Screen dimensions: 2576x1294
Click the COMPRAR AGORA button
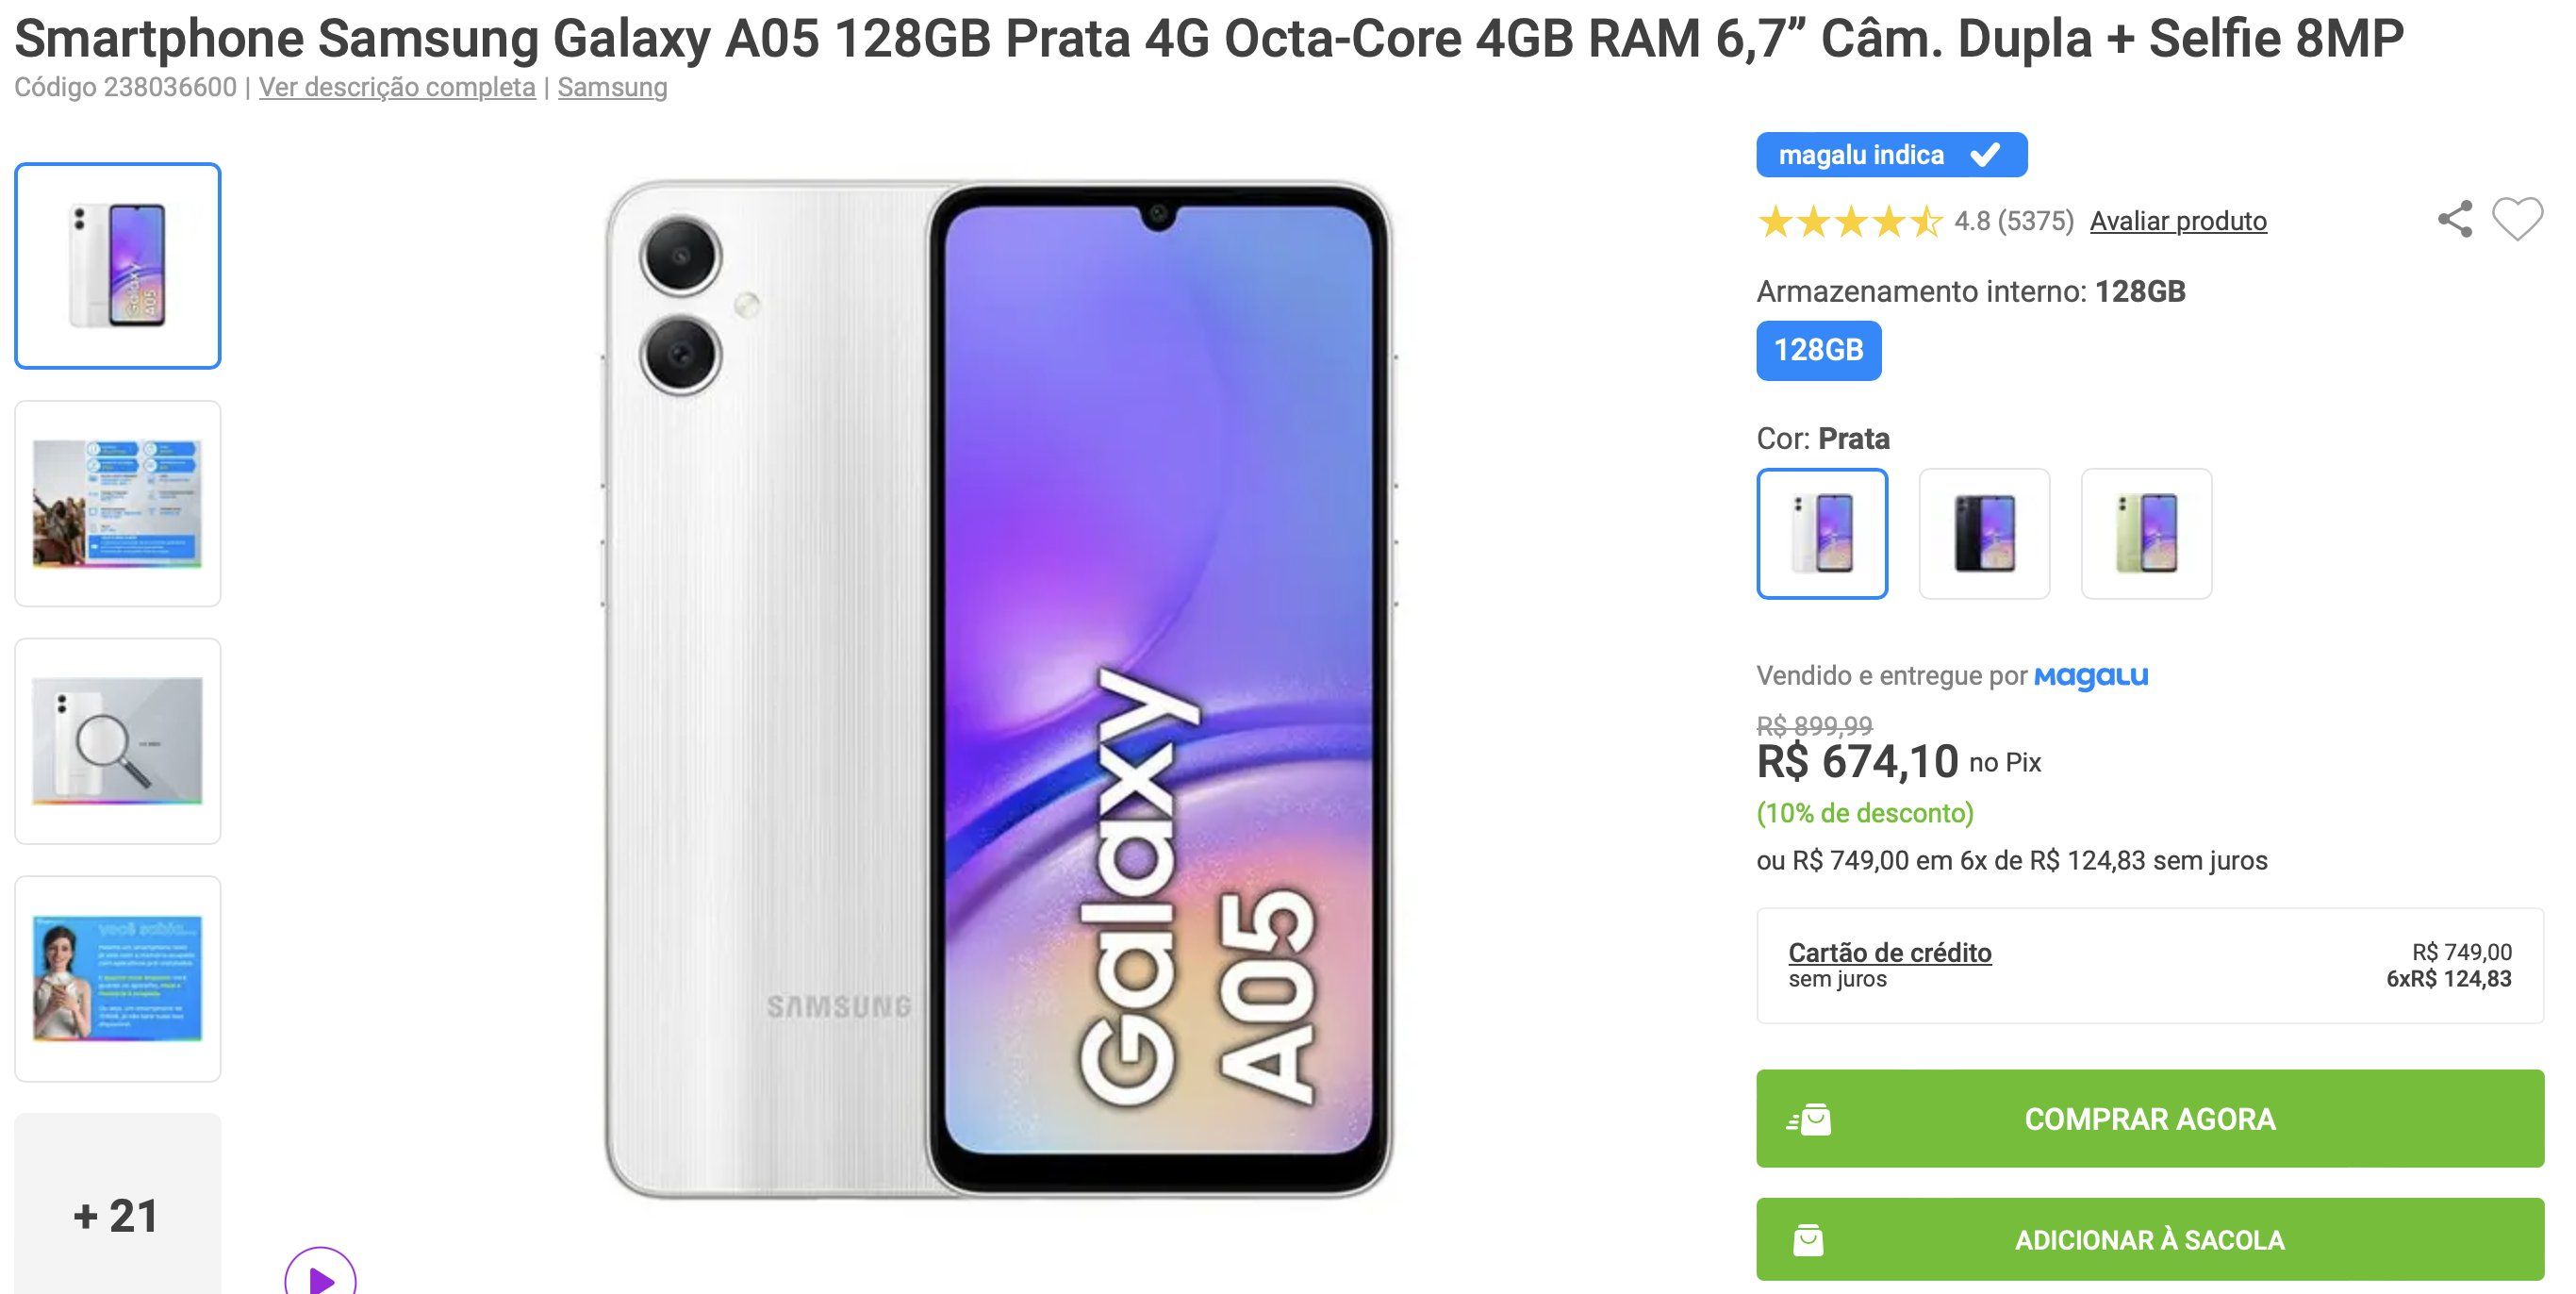click(x=2150, y=1119)
